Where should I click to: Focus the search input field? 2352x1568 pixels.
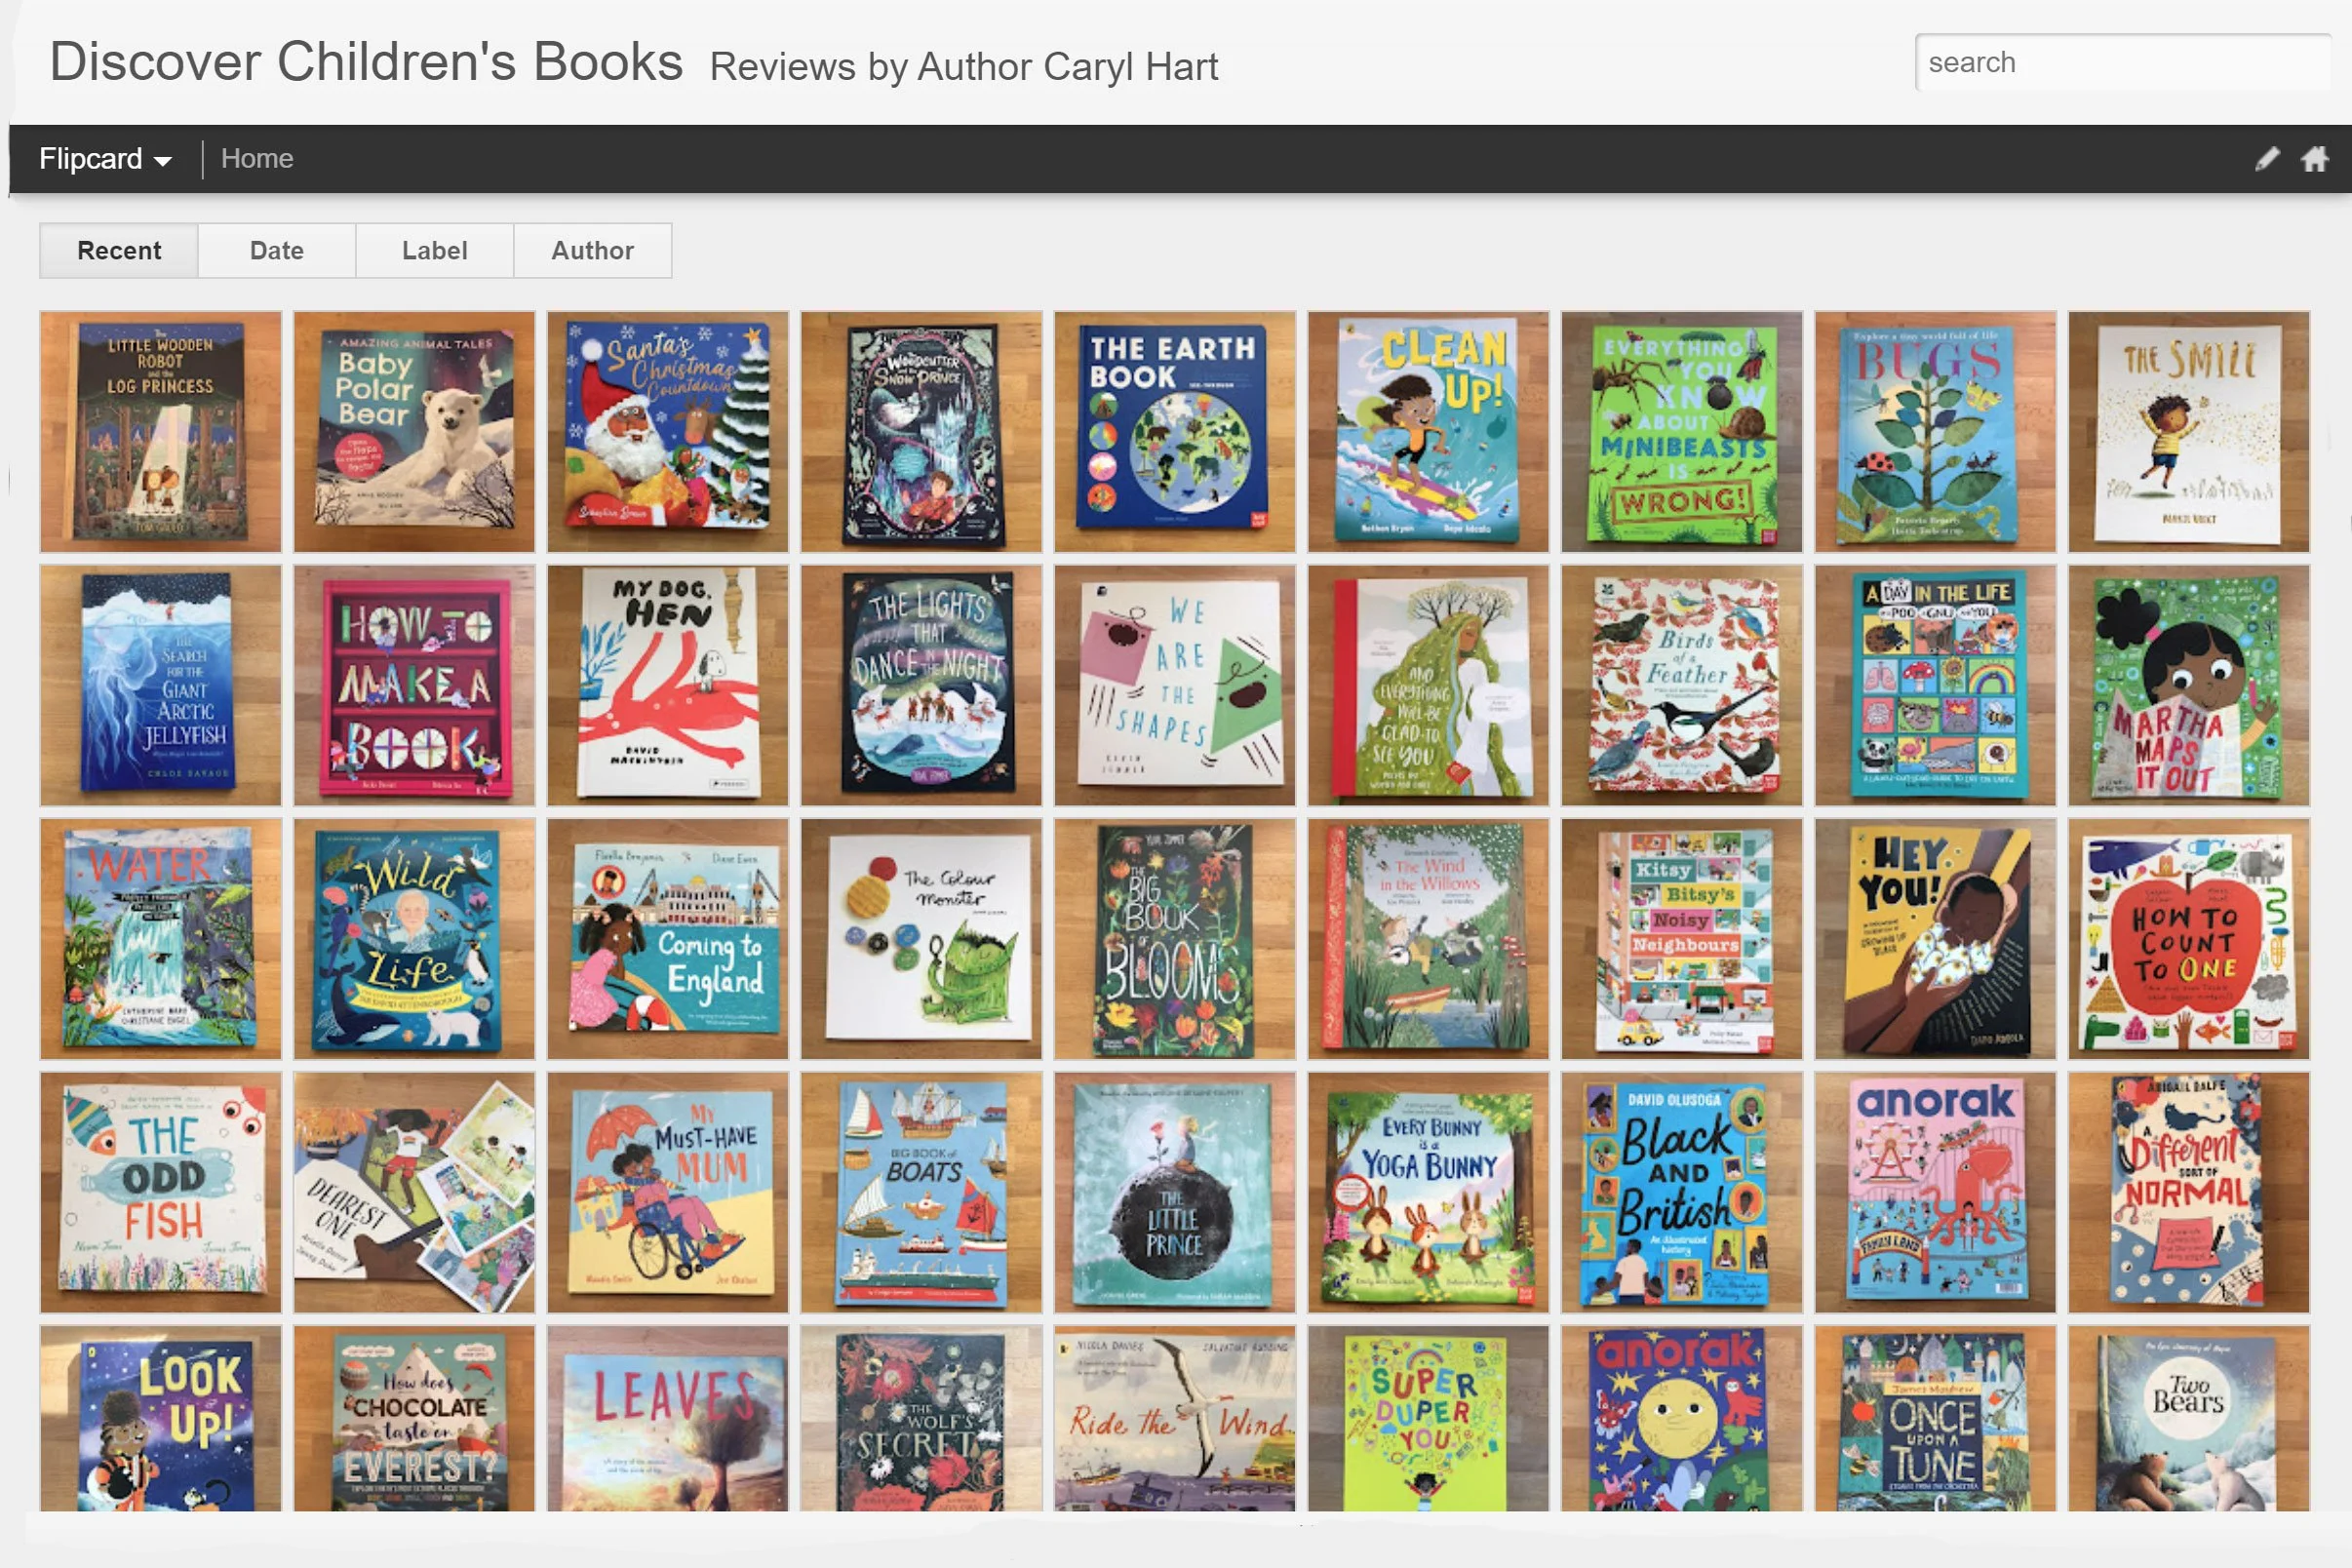click(x=2124, y=63)
